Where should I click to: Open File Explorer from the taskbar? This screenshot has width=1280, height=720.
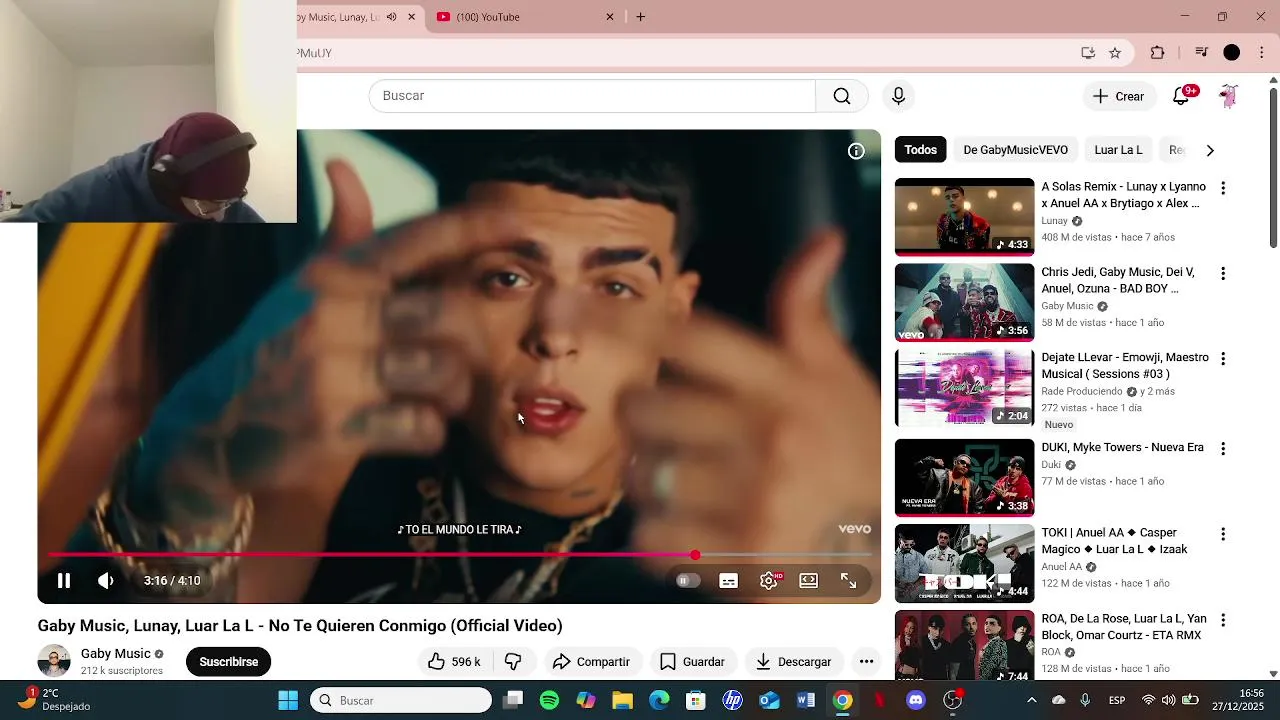[622, 701]
